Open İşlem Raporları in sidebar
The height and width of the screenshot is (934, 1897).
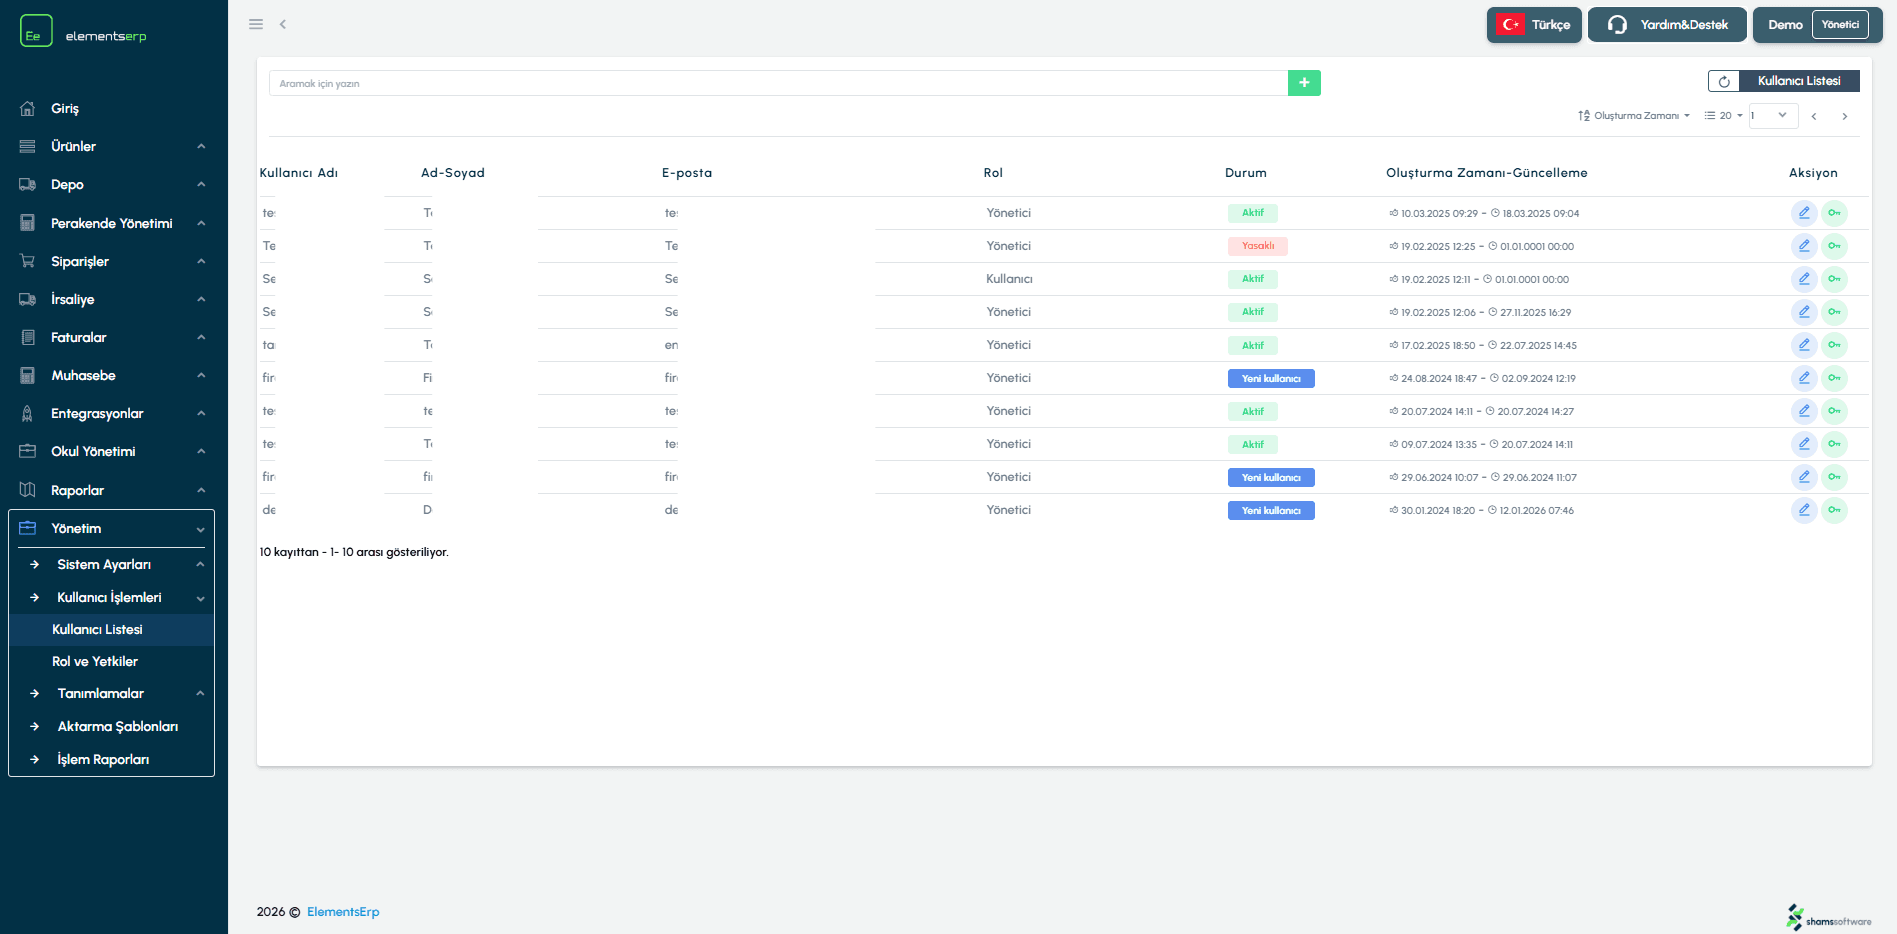click(103, 759)
